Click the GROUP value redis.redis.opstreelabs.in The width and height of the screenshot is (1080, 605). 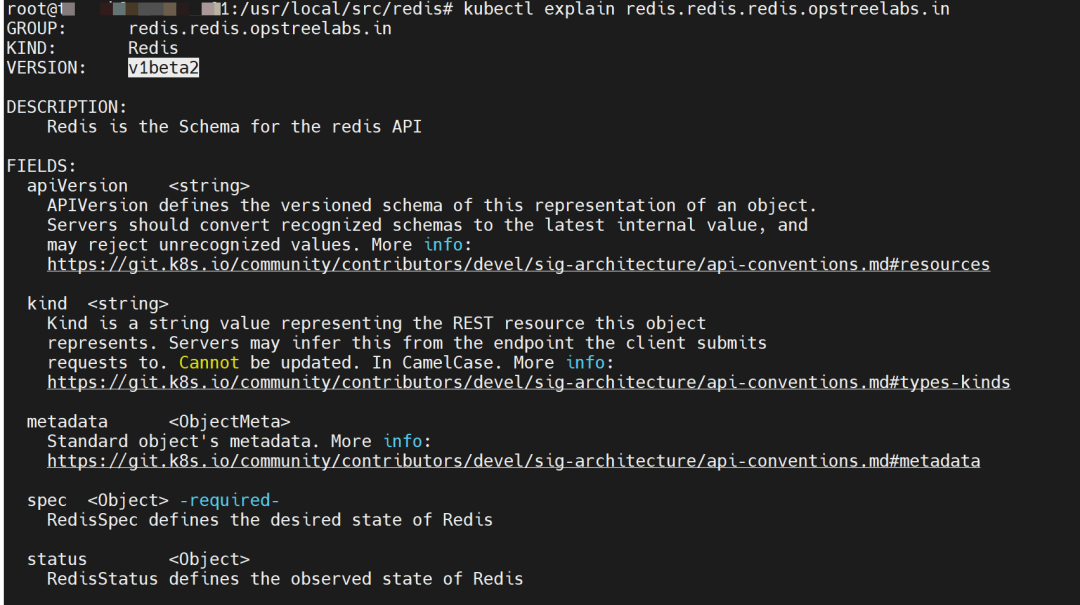tap(260, 28)
